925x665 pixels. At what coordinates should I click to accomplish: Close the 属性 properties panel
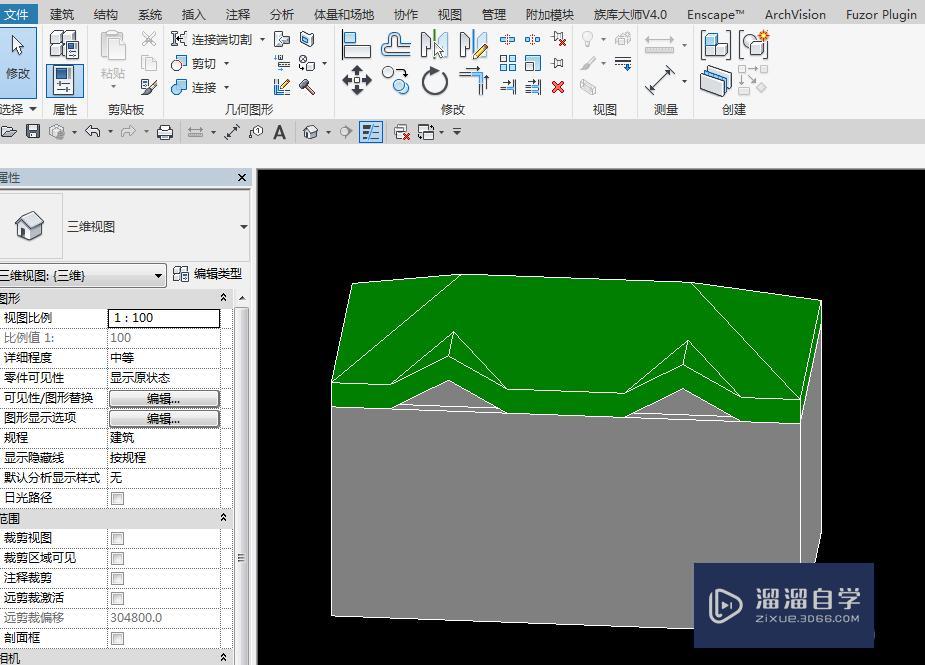pos(242,178)
